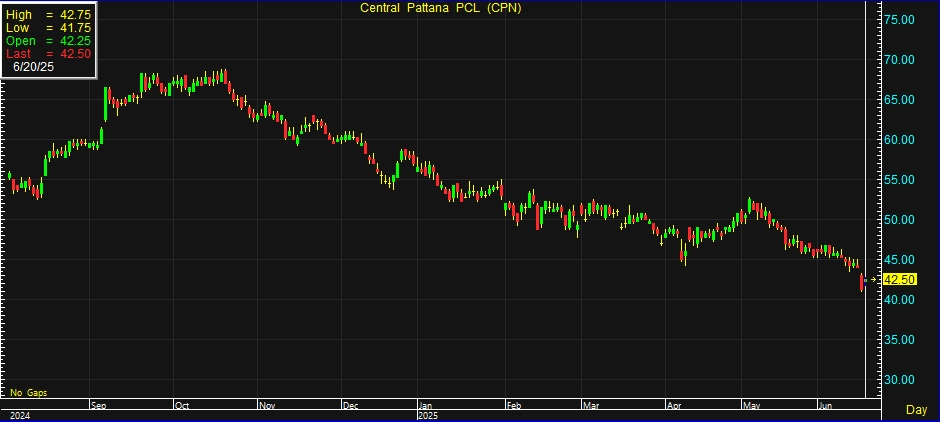Select the Dec marker on the time axis
Image resolution: width=940 pixels, height=422 pixels.
tap(350, 406)
